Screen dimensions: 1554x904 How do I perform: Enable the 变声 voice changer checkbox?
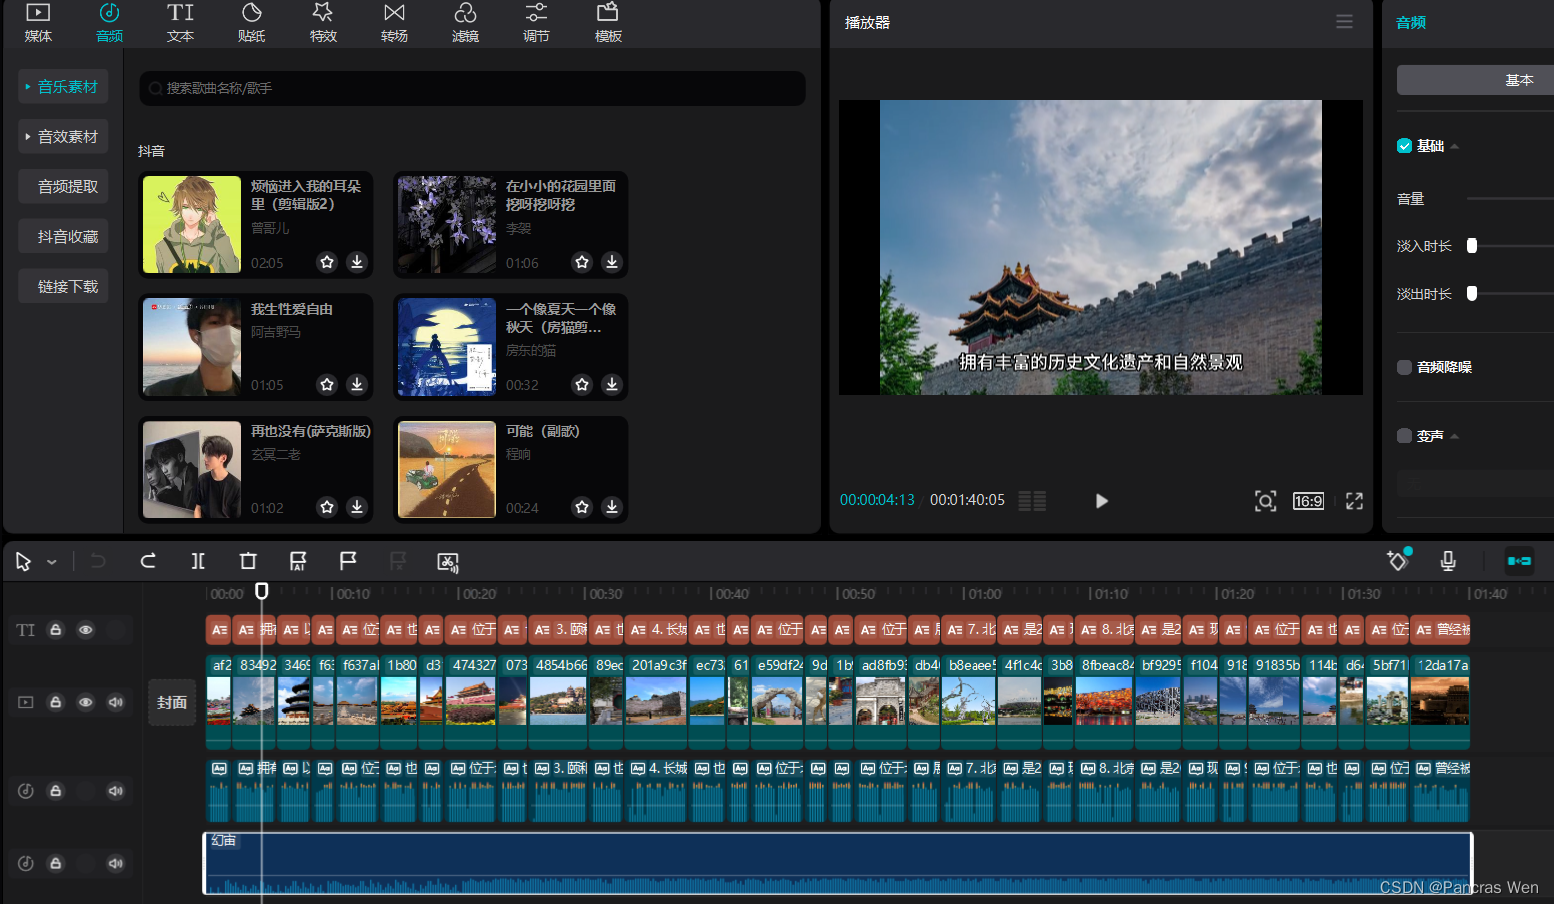(1404, 436)
